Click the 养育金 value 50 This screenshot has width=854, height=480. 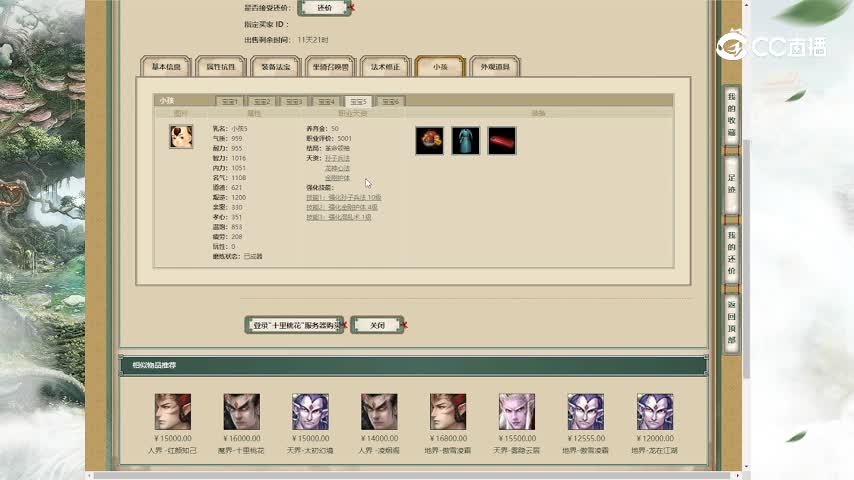tap(334, 129)
